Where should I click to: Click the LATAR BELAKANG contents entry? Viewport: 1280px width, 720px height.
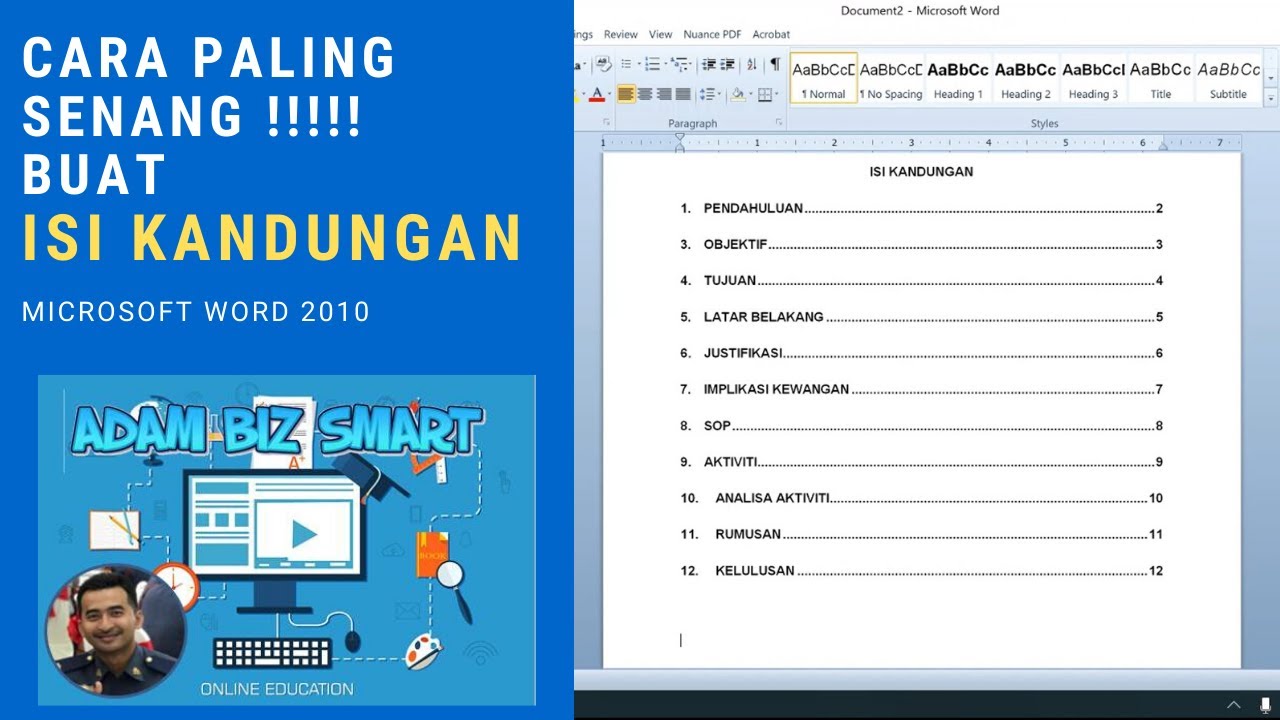pyautogui.click(x=921, y=317)
